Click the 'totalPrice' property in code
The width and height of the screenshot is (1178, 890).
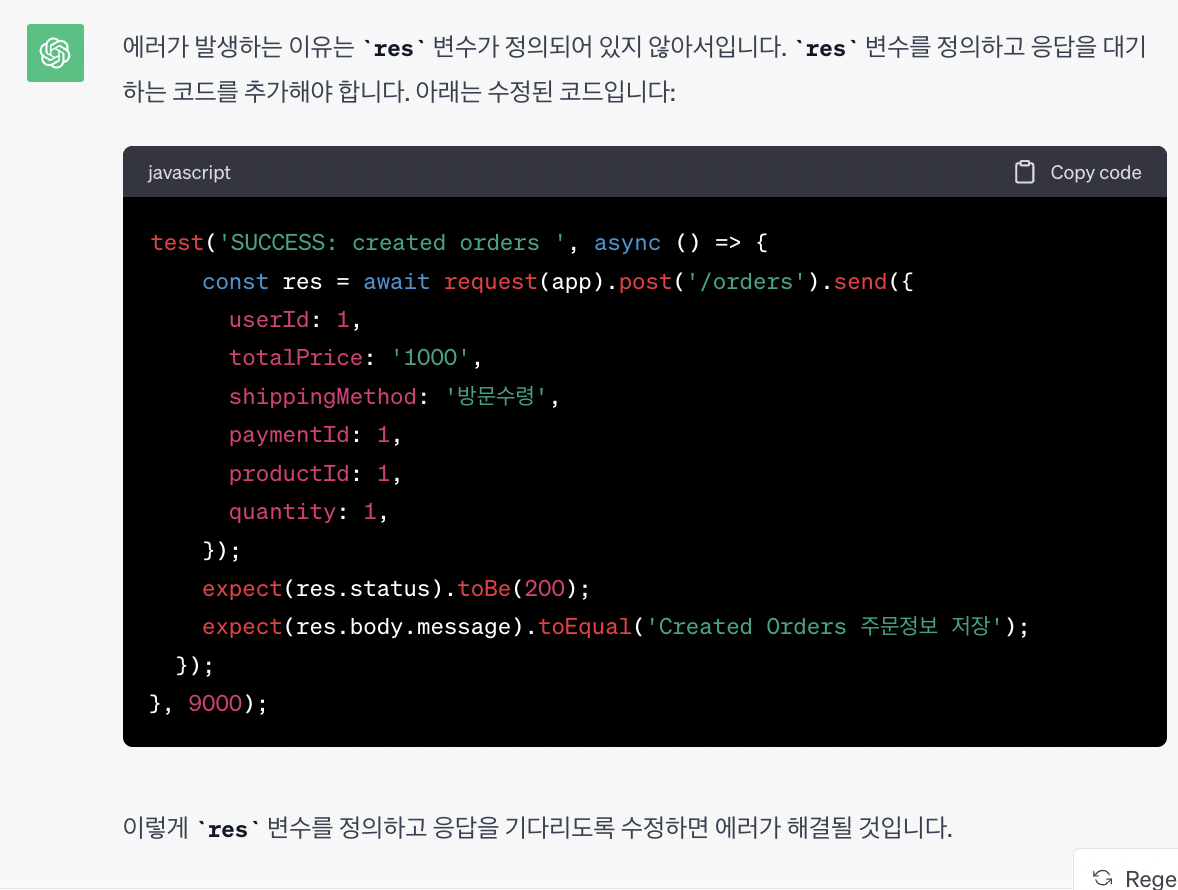click(296, 358)
